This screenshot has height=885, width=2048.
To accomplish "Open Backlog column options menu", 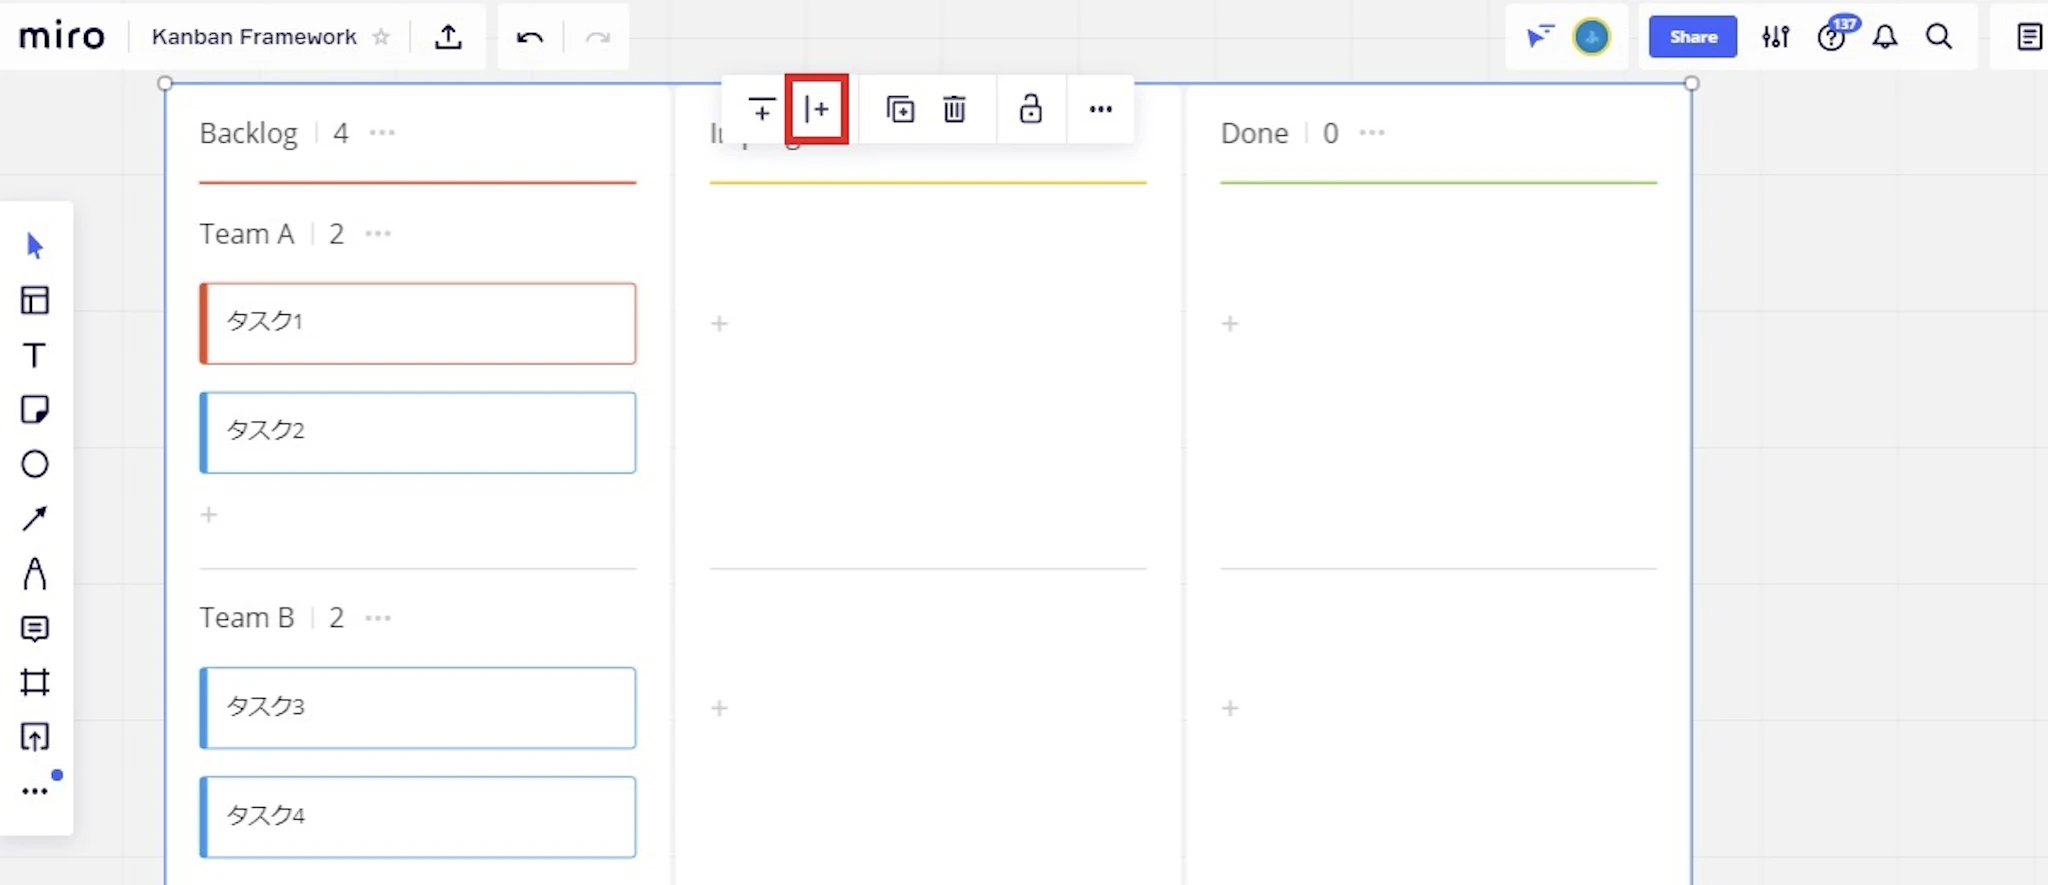I will point(382,133).
